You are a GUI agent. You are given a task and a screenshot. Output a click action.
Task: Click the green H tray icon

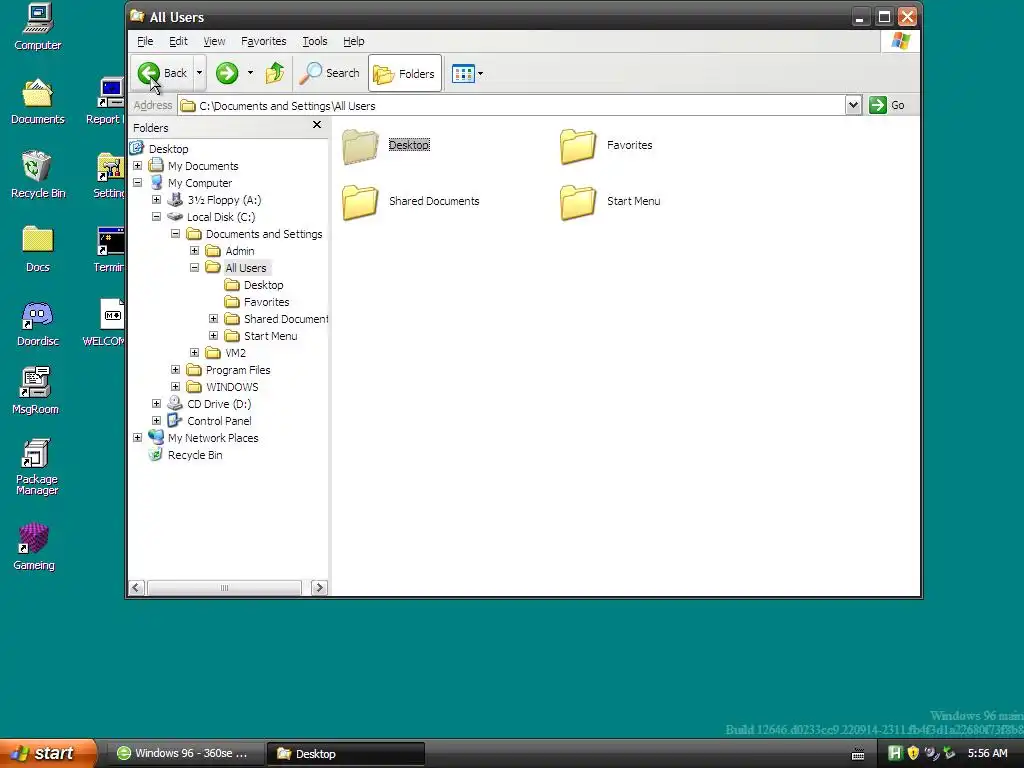pyautogui.click(x=895, y=754)
